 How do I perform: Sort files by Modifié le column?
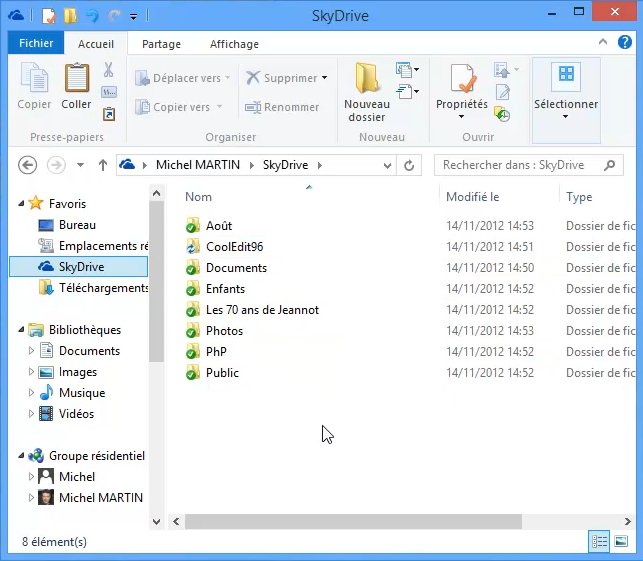473,197
